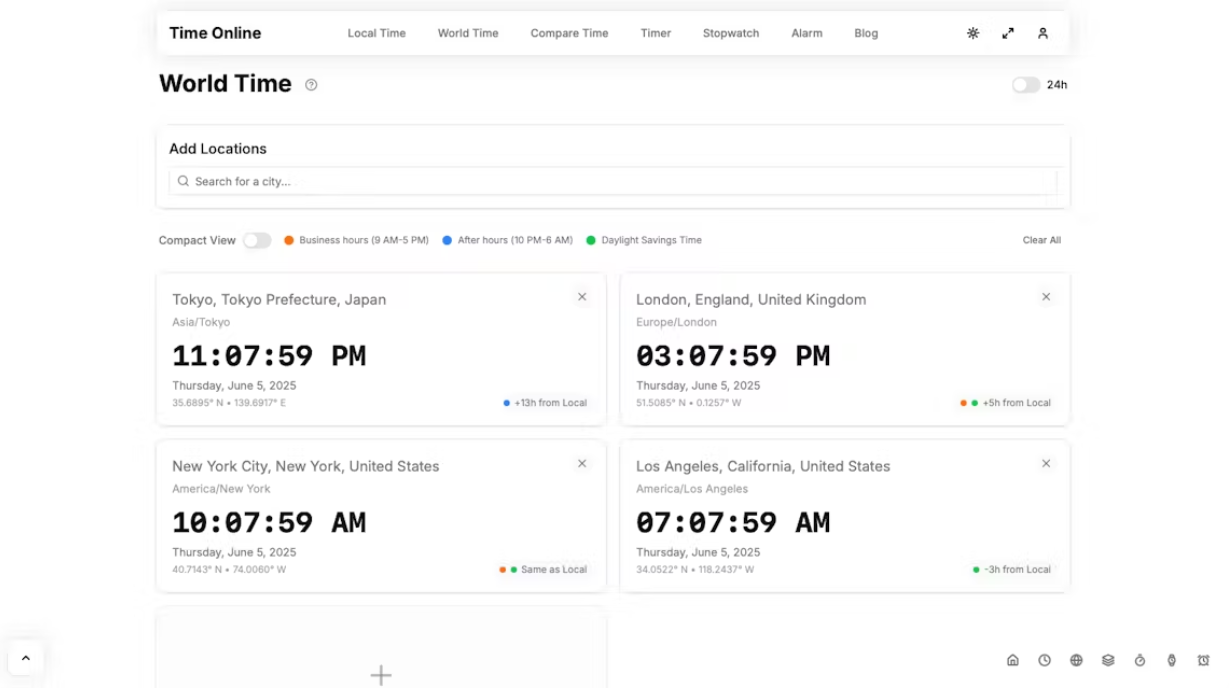The height and width of the screenshot is (688, 1229).
Task: Click the Tokyo, Tokyo Prefecture, Japan title
Action: click(x=279, y=299)
